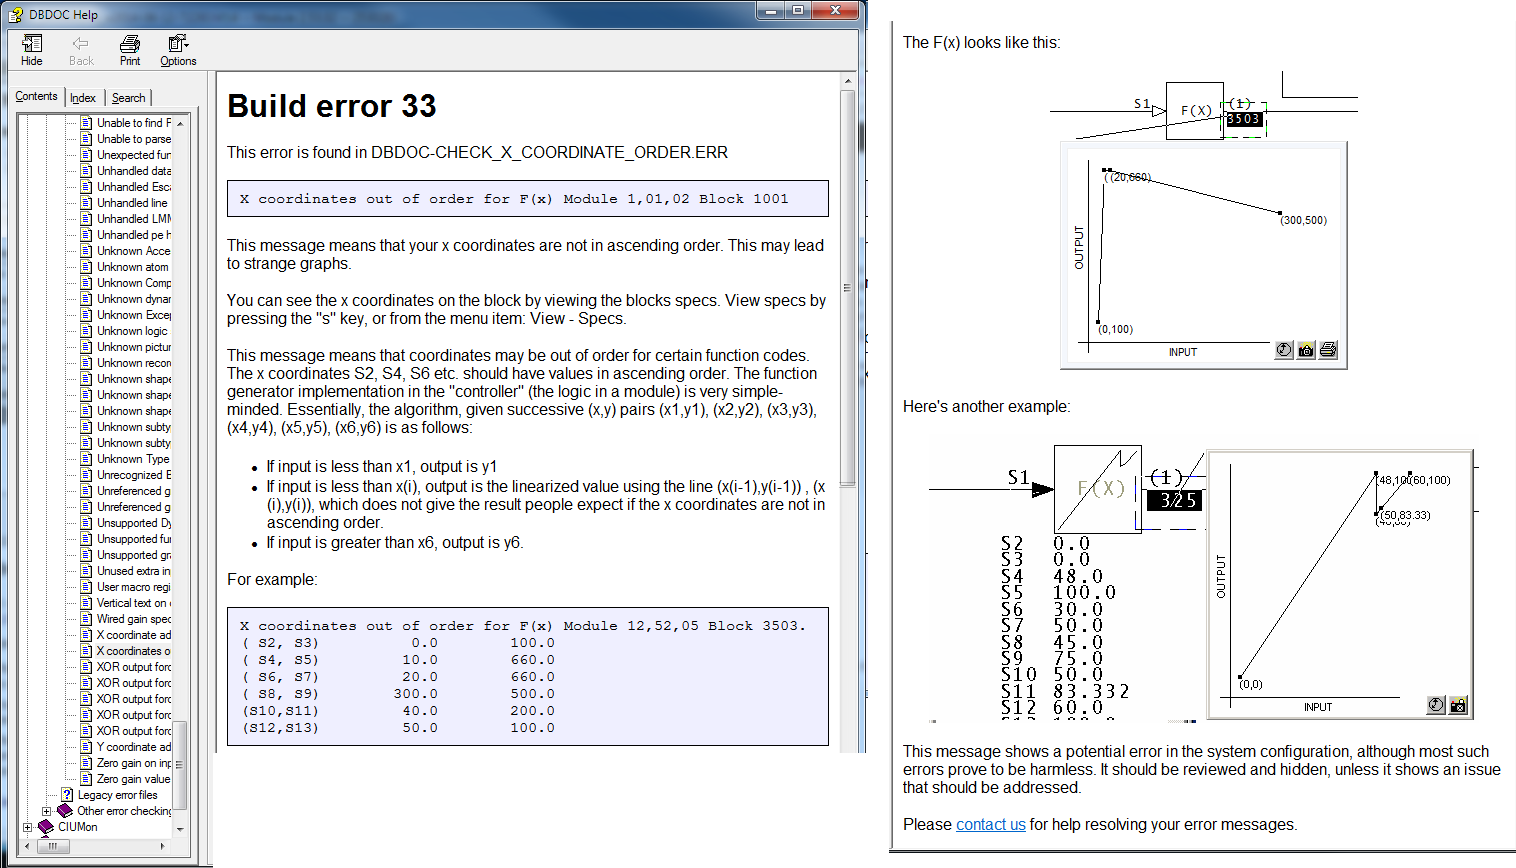Click 'The F(x) looks like this:' text
The width and height of the screenshot is (1516, 868).
click(981, 42)
